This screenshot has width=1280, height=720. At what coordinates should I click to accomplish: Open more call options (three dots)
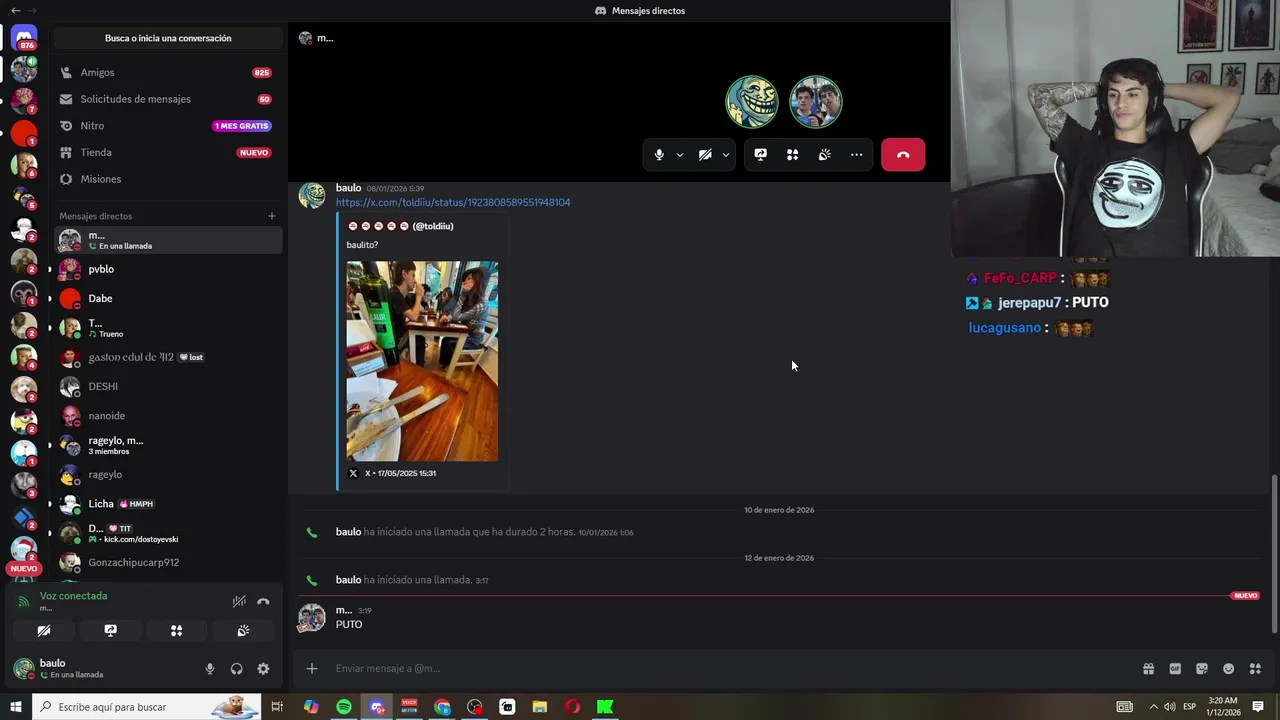click(856, 155)
